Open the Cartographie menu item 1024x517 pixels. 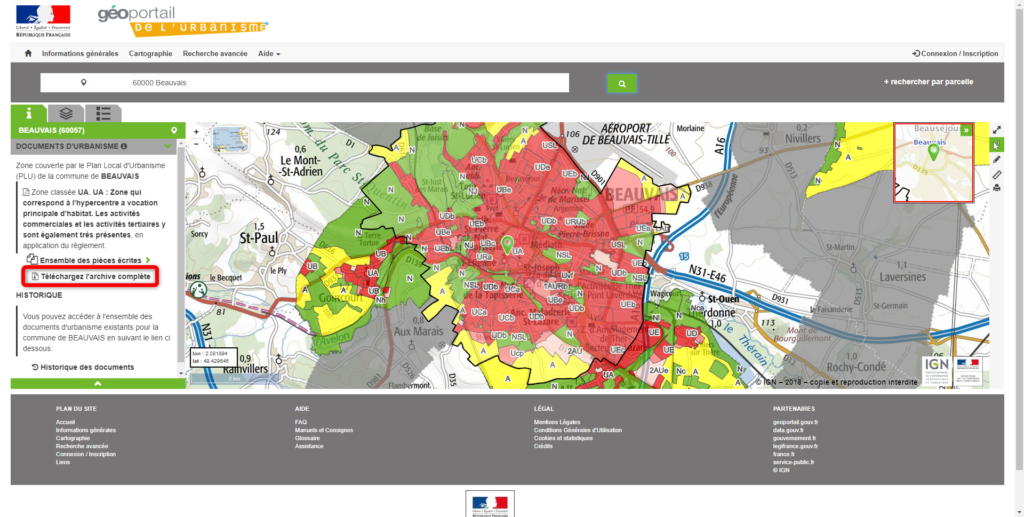pyautogui.click(x=150, y=54)
